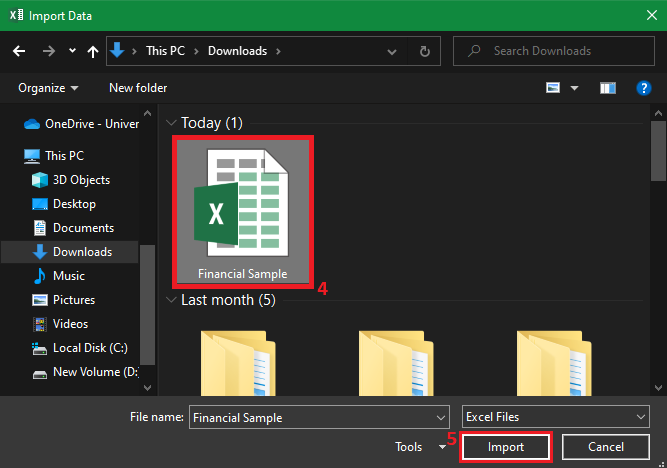Click the Import button

pyautogui.click(x=506, y=447)
